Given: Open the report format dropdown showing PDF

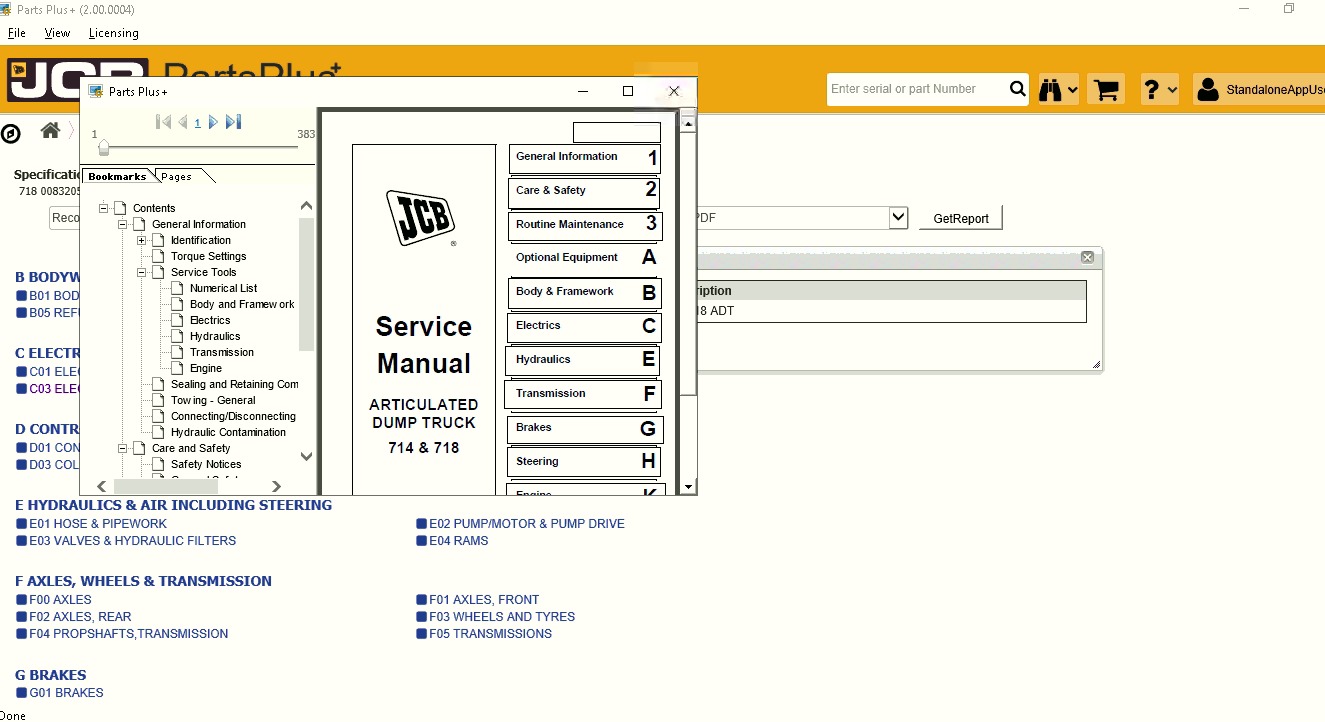Looking at the screenshot, I should [897, 217].
